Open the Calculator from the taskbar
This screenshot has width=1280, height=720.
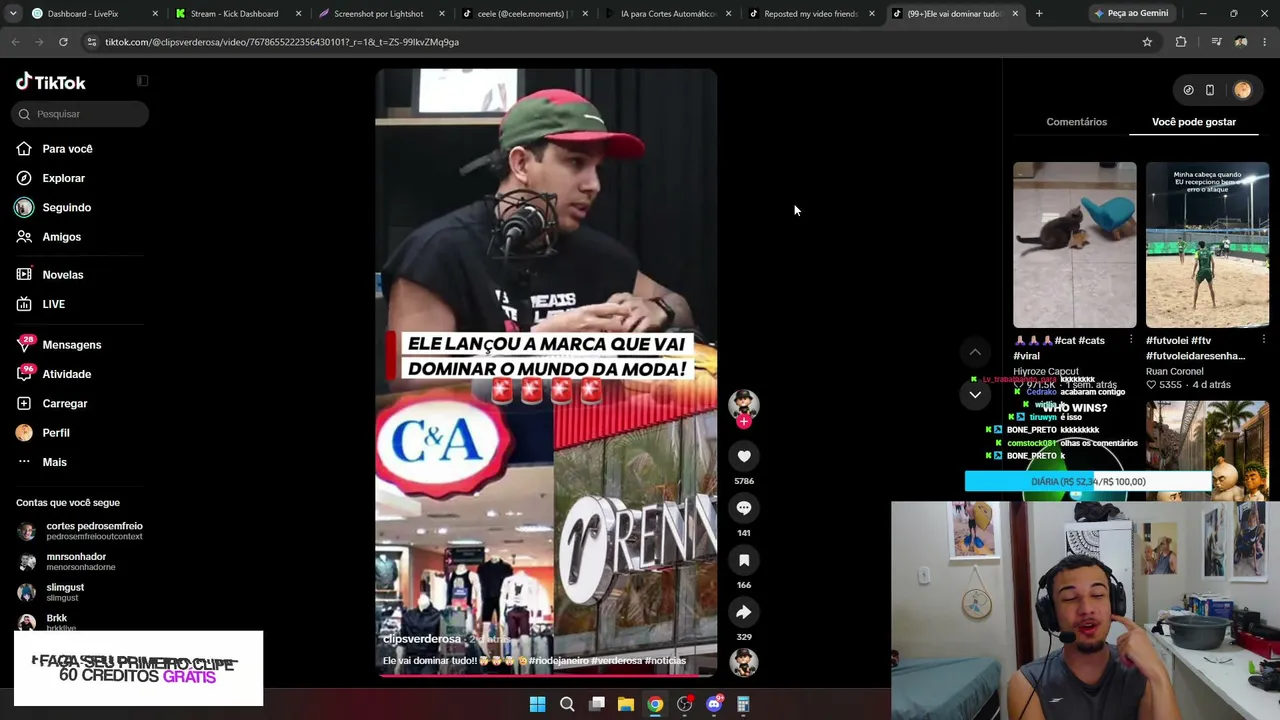point(743,704)
